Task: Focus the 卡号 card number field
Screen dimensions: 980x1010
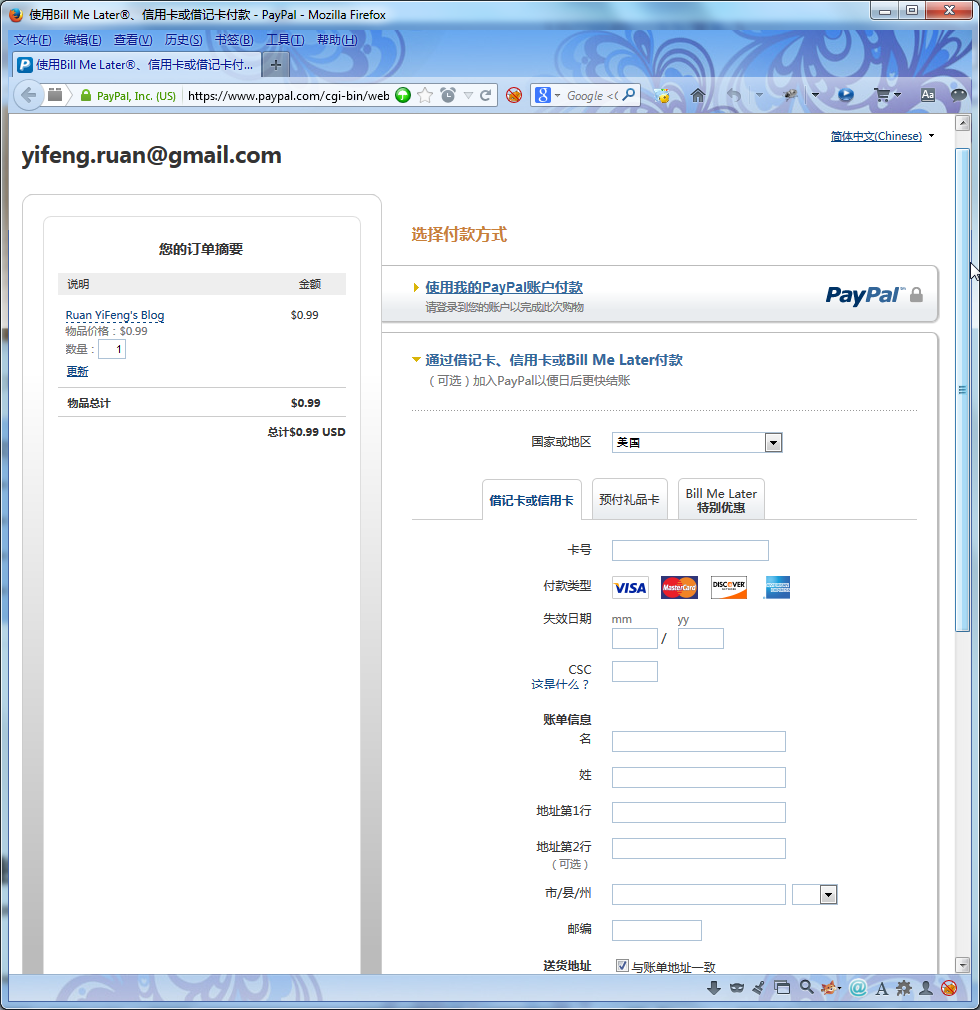Action: tap(690, 550)
